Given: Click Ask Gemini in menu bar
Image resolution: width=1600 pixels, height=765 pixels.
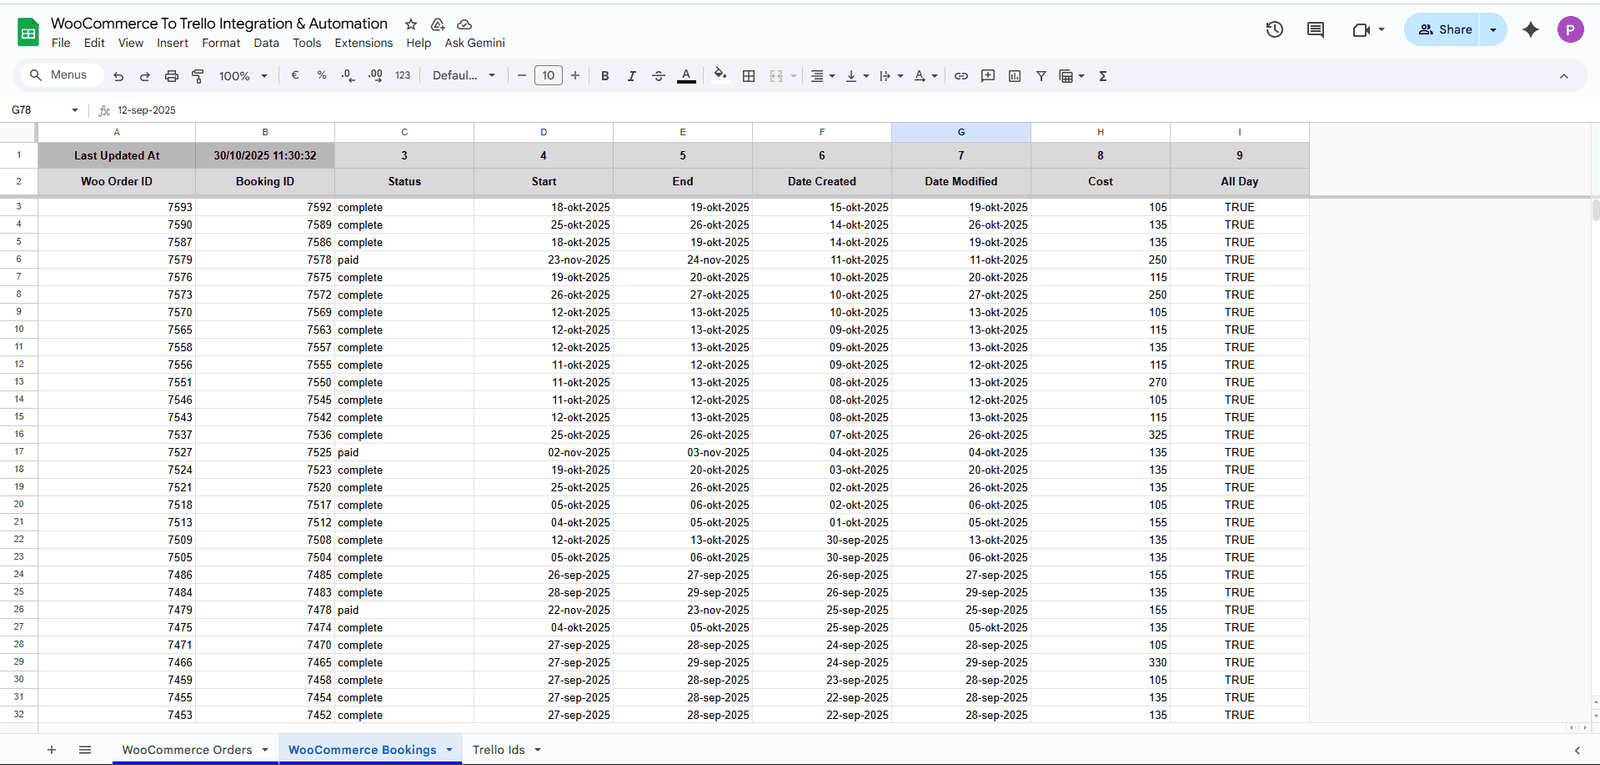Looking at the screenshot, I should click(474, 43).
